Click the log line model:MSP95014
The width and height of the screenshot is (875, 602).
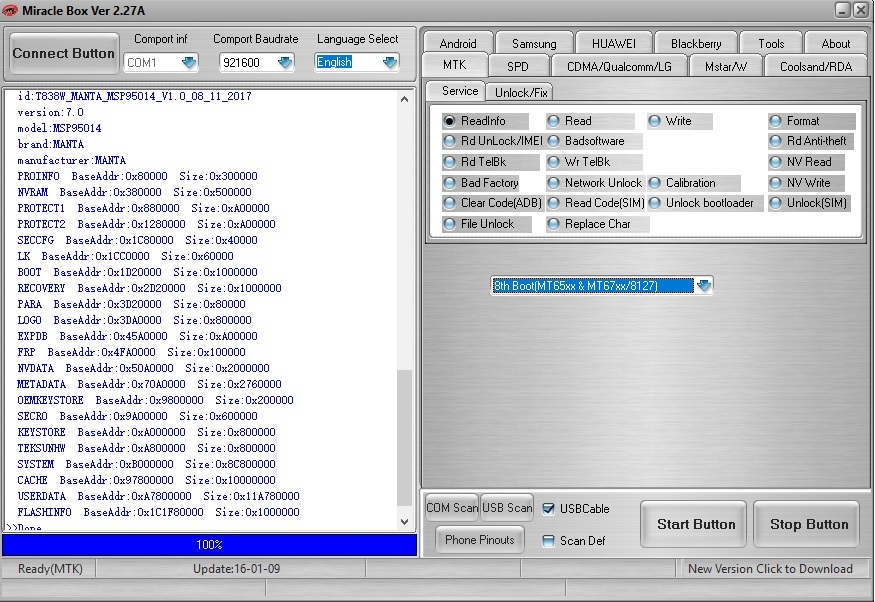click(59, 128)
